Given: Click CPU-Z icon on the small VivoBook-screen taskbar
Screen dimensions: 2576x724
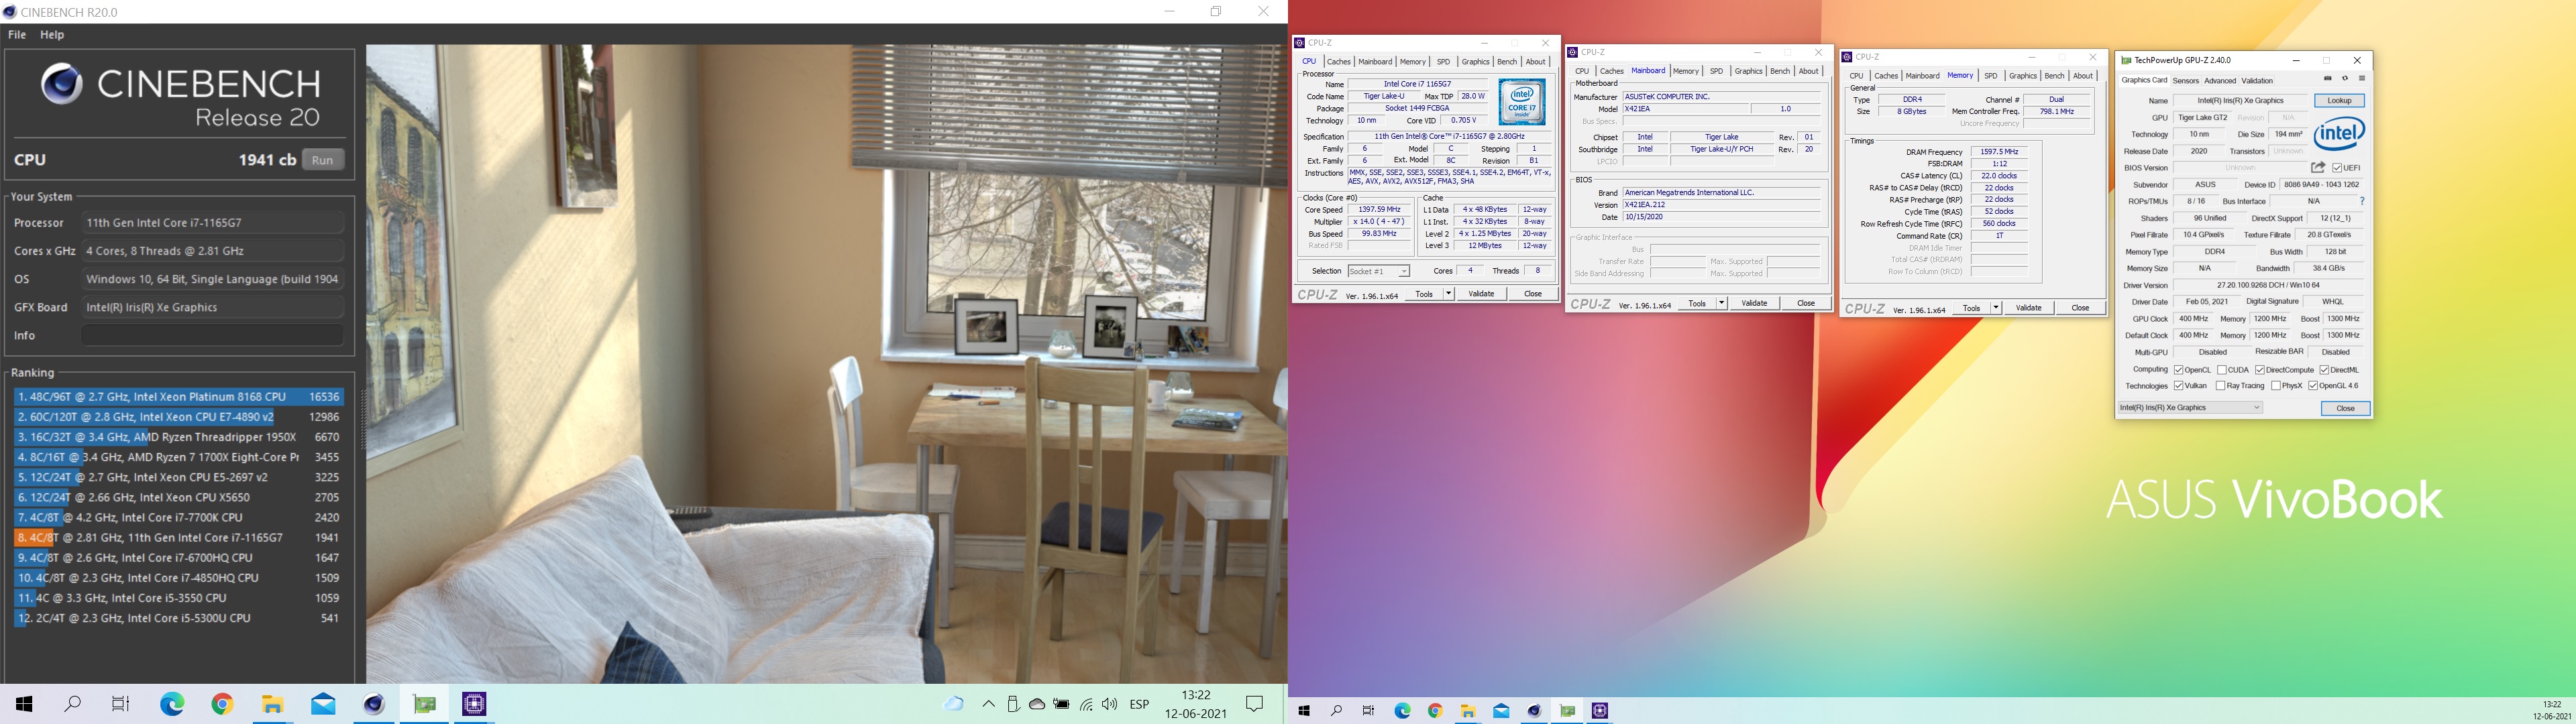Looking at the screenshot, I should 1600,711.
